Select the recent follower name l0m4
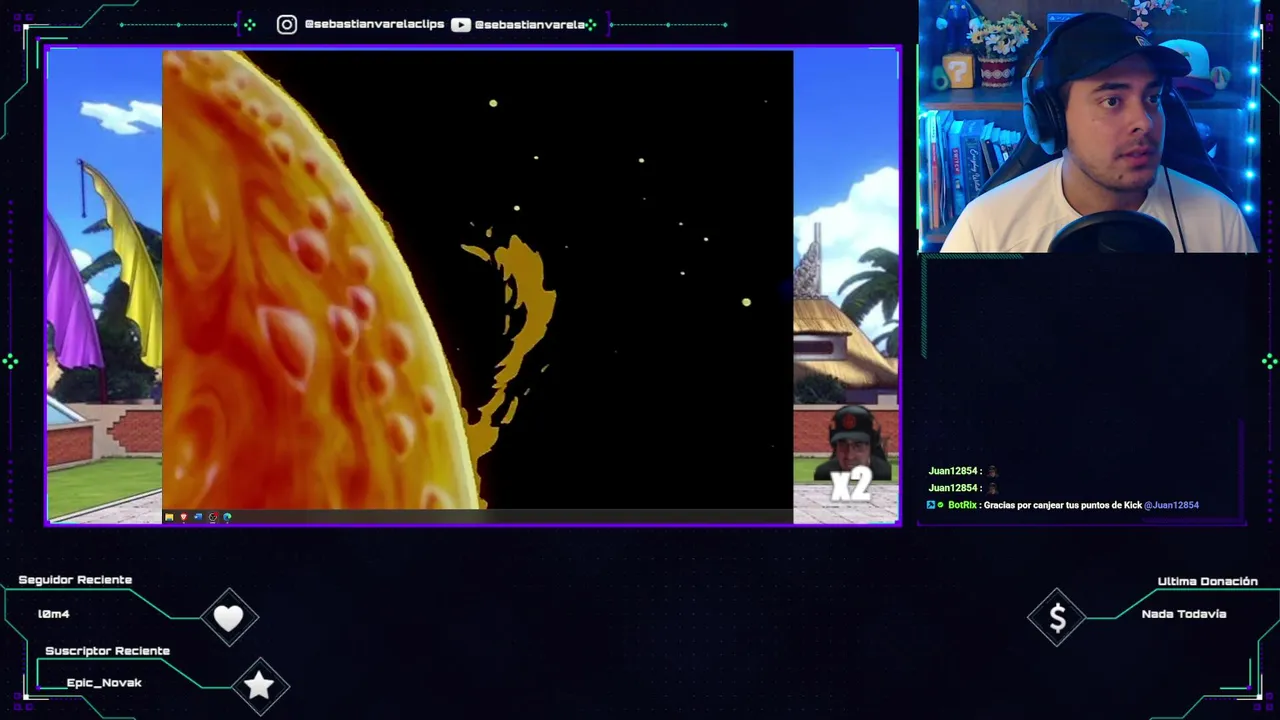The width and height of the screenshot is (1280, 720). pyautogui.click(x=54, y=614)
